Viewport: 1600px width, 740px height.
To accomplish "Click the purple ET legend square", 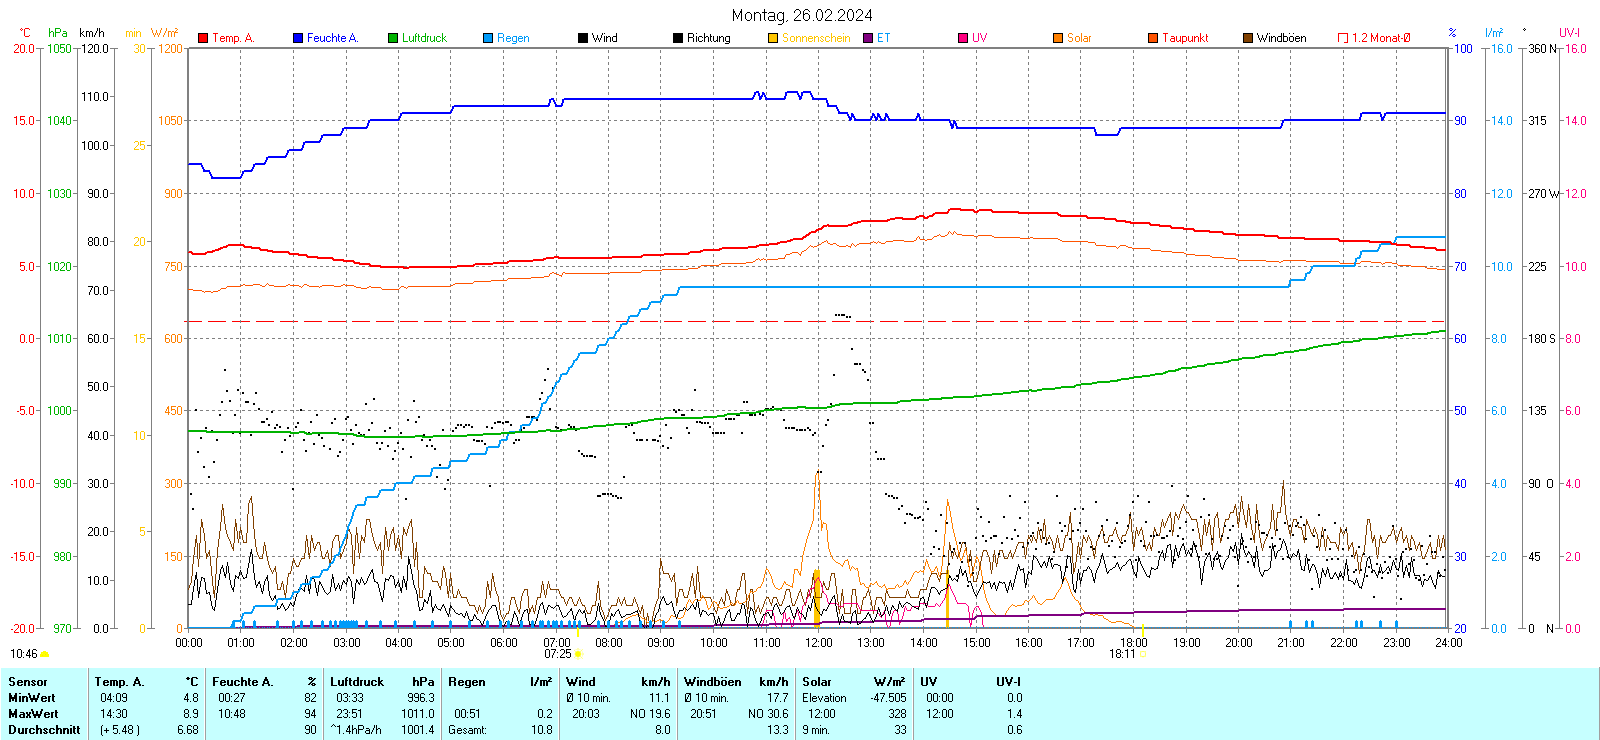I will (x=868, y=38).
